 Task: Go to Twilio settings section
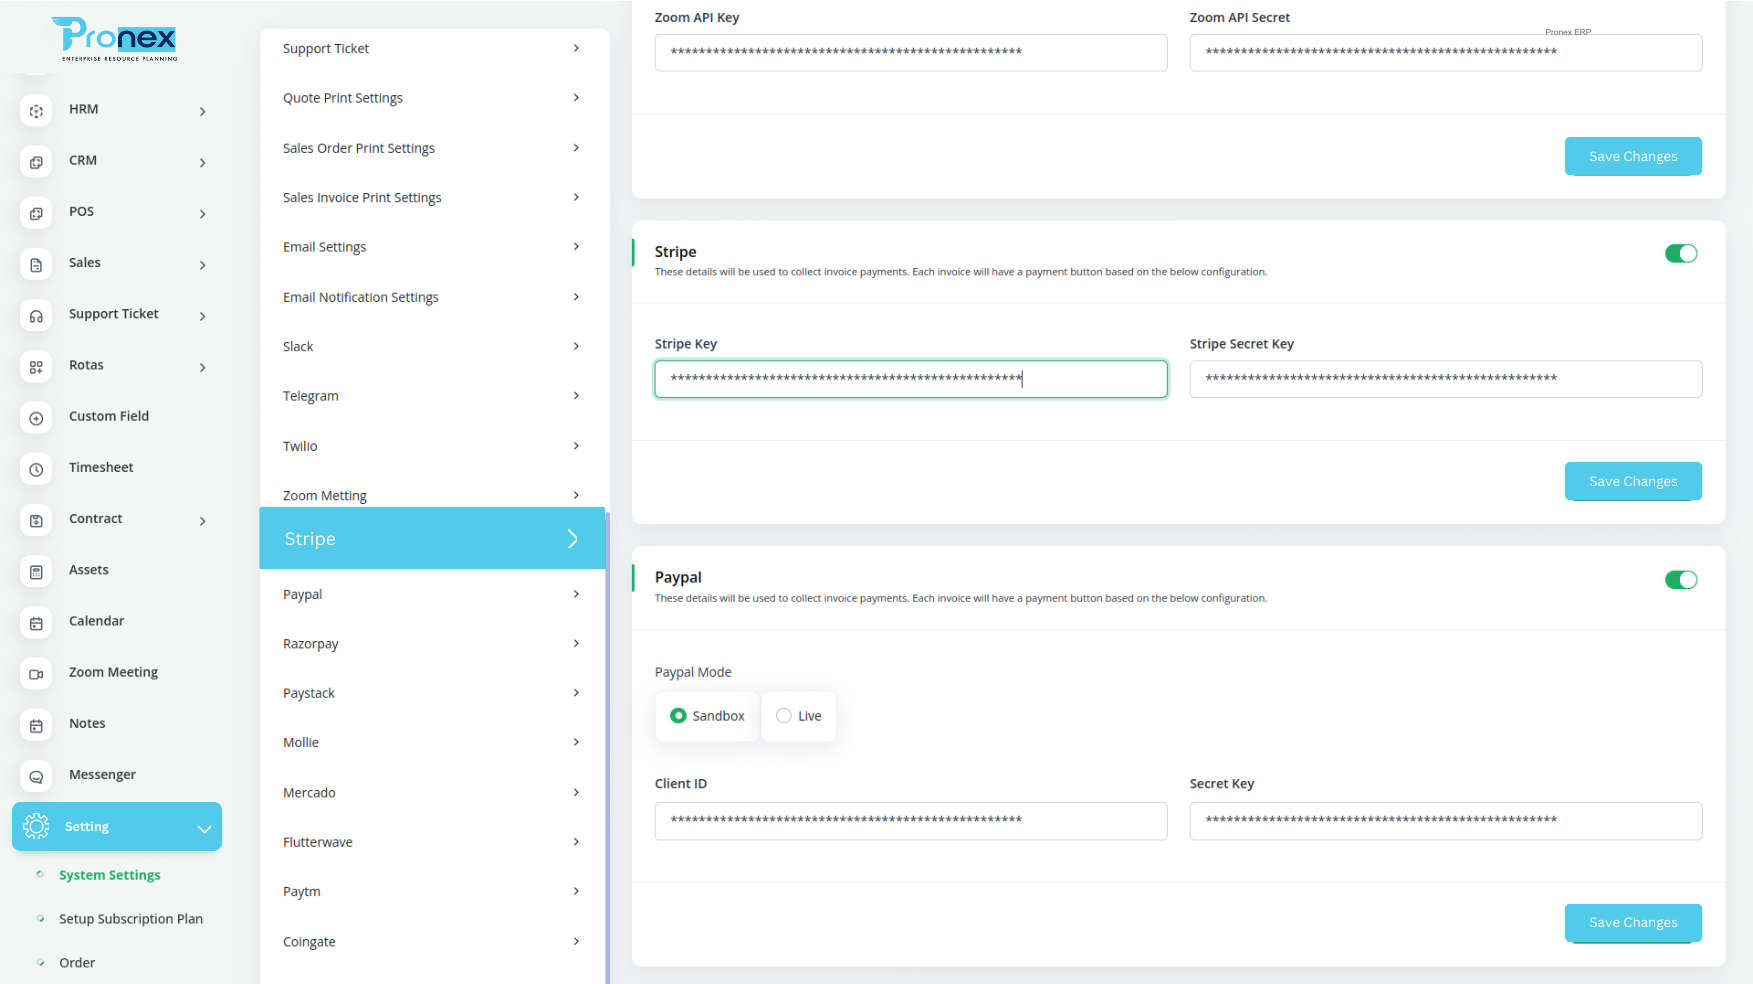tap(432, 446)
